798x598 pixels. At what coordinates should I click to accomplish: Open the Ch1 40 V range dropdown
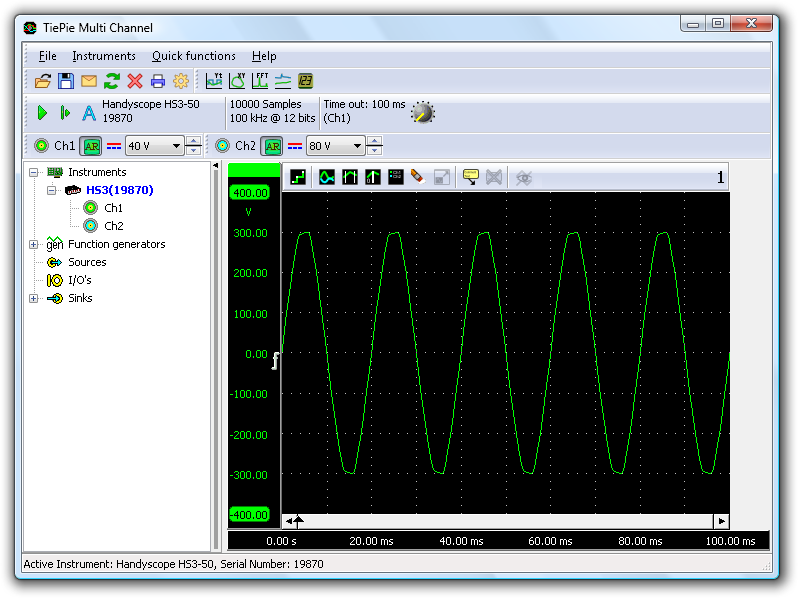point(177,146)
